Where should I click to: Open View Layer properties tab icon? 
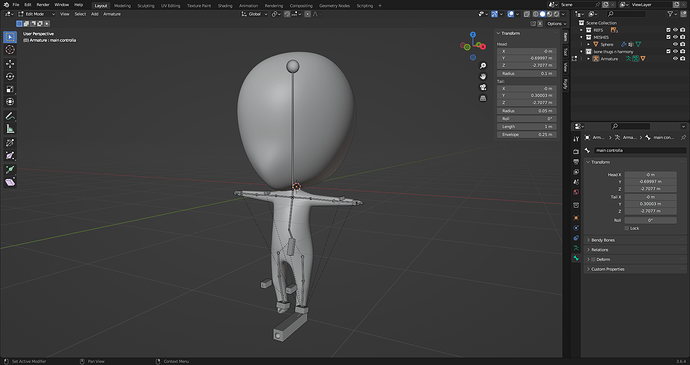576,172
